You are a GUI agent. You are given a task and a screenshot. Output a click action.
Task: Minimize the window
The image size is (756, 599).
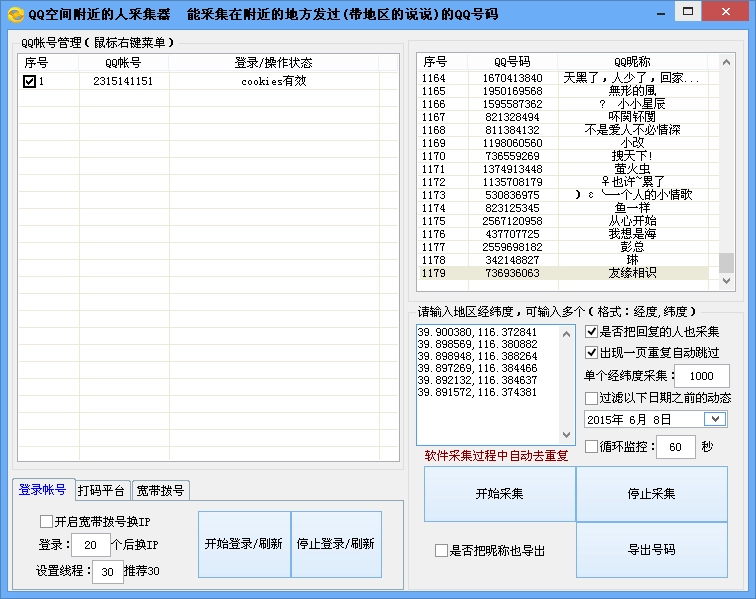(x=661, y=13)
